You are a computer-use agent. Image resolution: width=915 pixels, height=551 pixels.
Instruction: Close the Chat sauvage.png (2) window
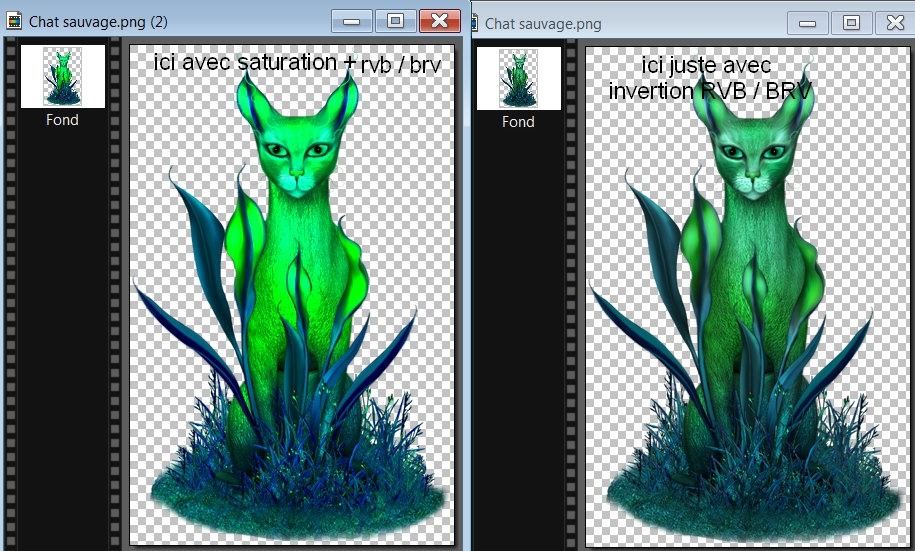tap(440, 21)
